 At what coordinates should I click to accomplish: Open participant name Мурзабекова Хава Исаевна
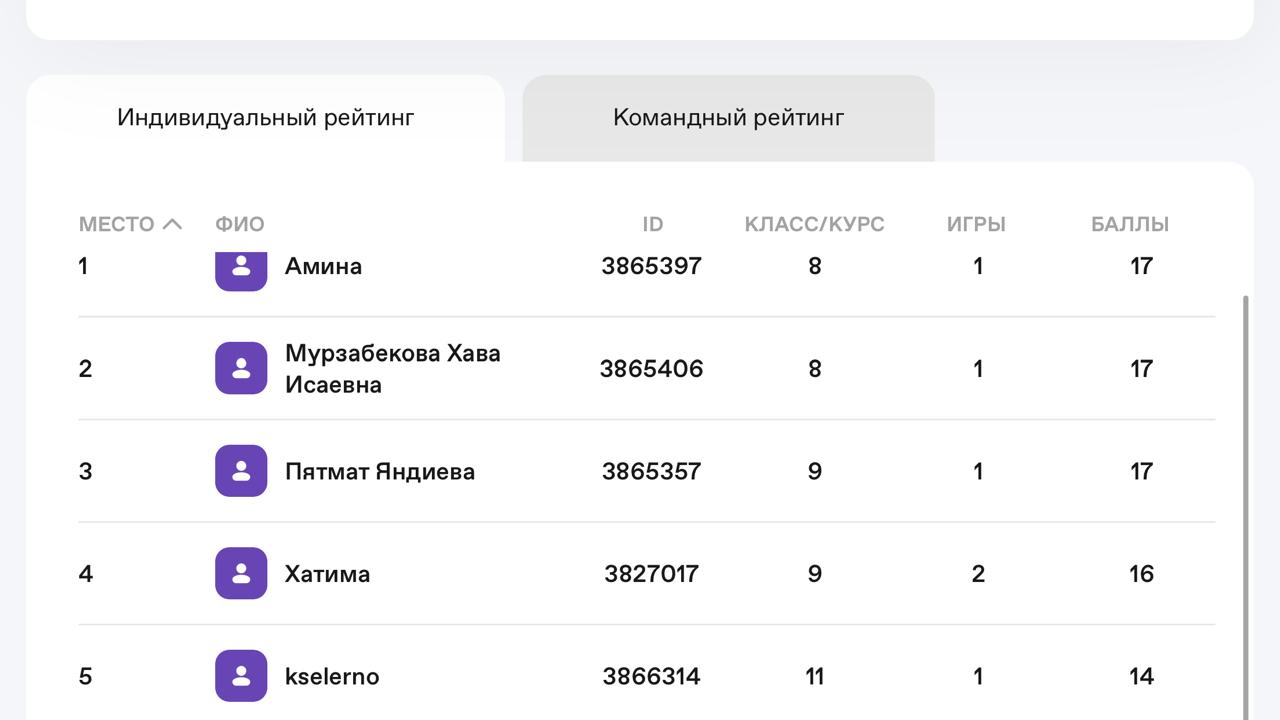(393, 368)
